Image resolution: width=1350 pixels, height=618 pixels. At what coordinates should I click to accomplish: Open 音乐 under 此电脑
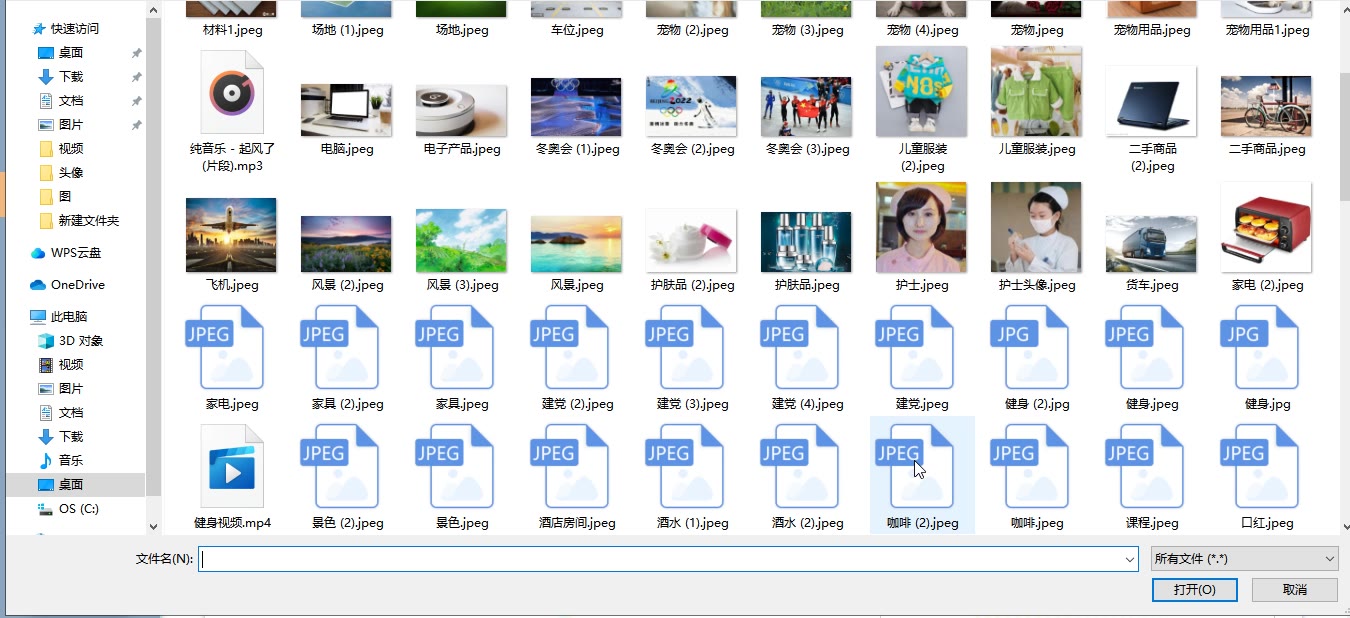[x=60, y=461]
